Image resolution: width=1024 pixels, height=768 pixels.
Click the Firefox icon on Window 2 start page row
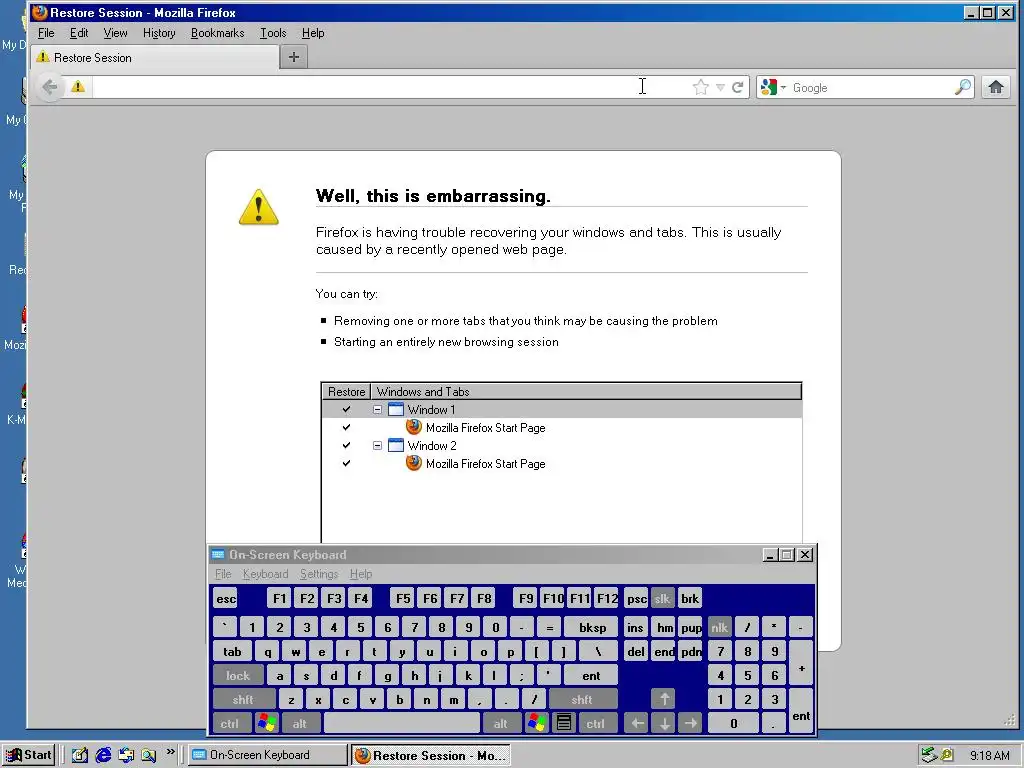pos(414,463)
